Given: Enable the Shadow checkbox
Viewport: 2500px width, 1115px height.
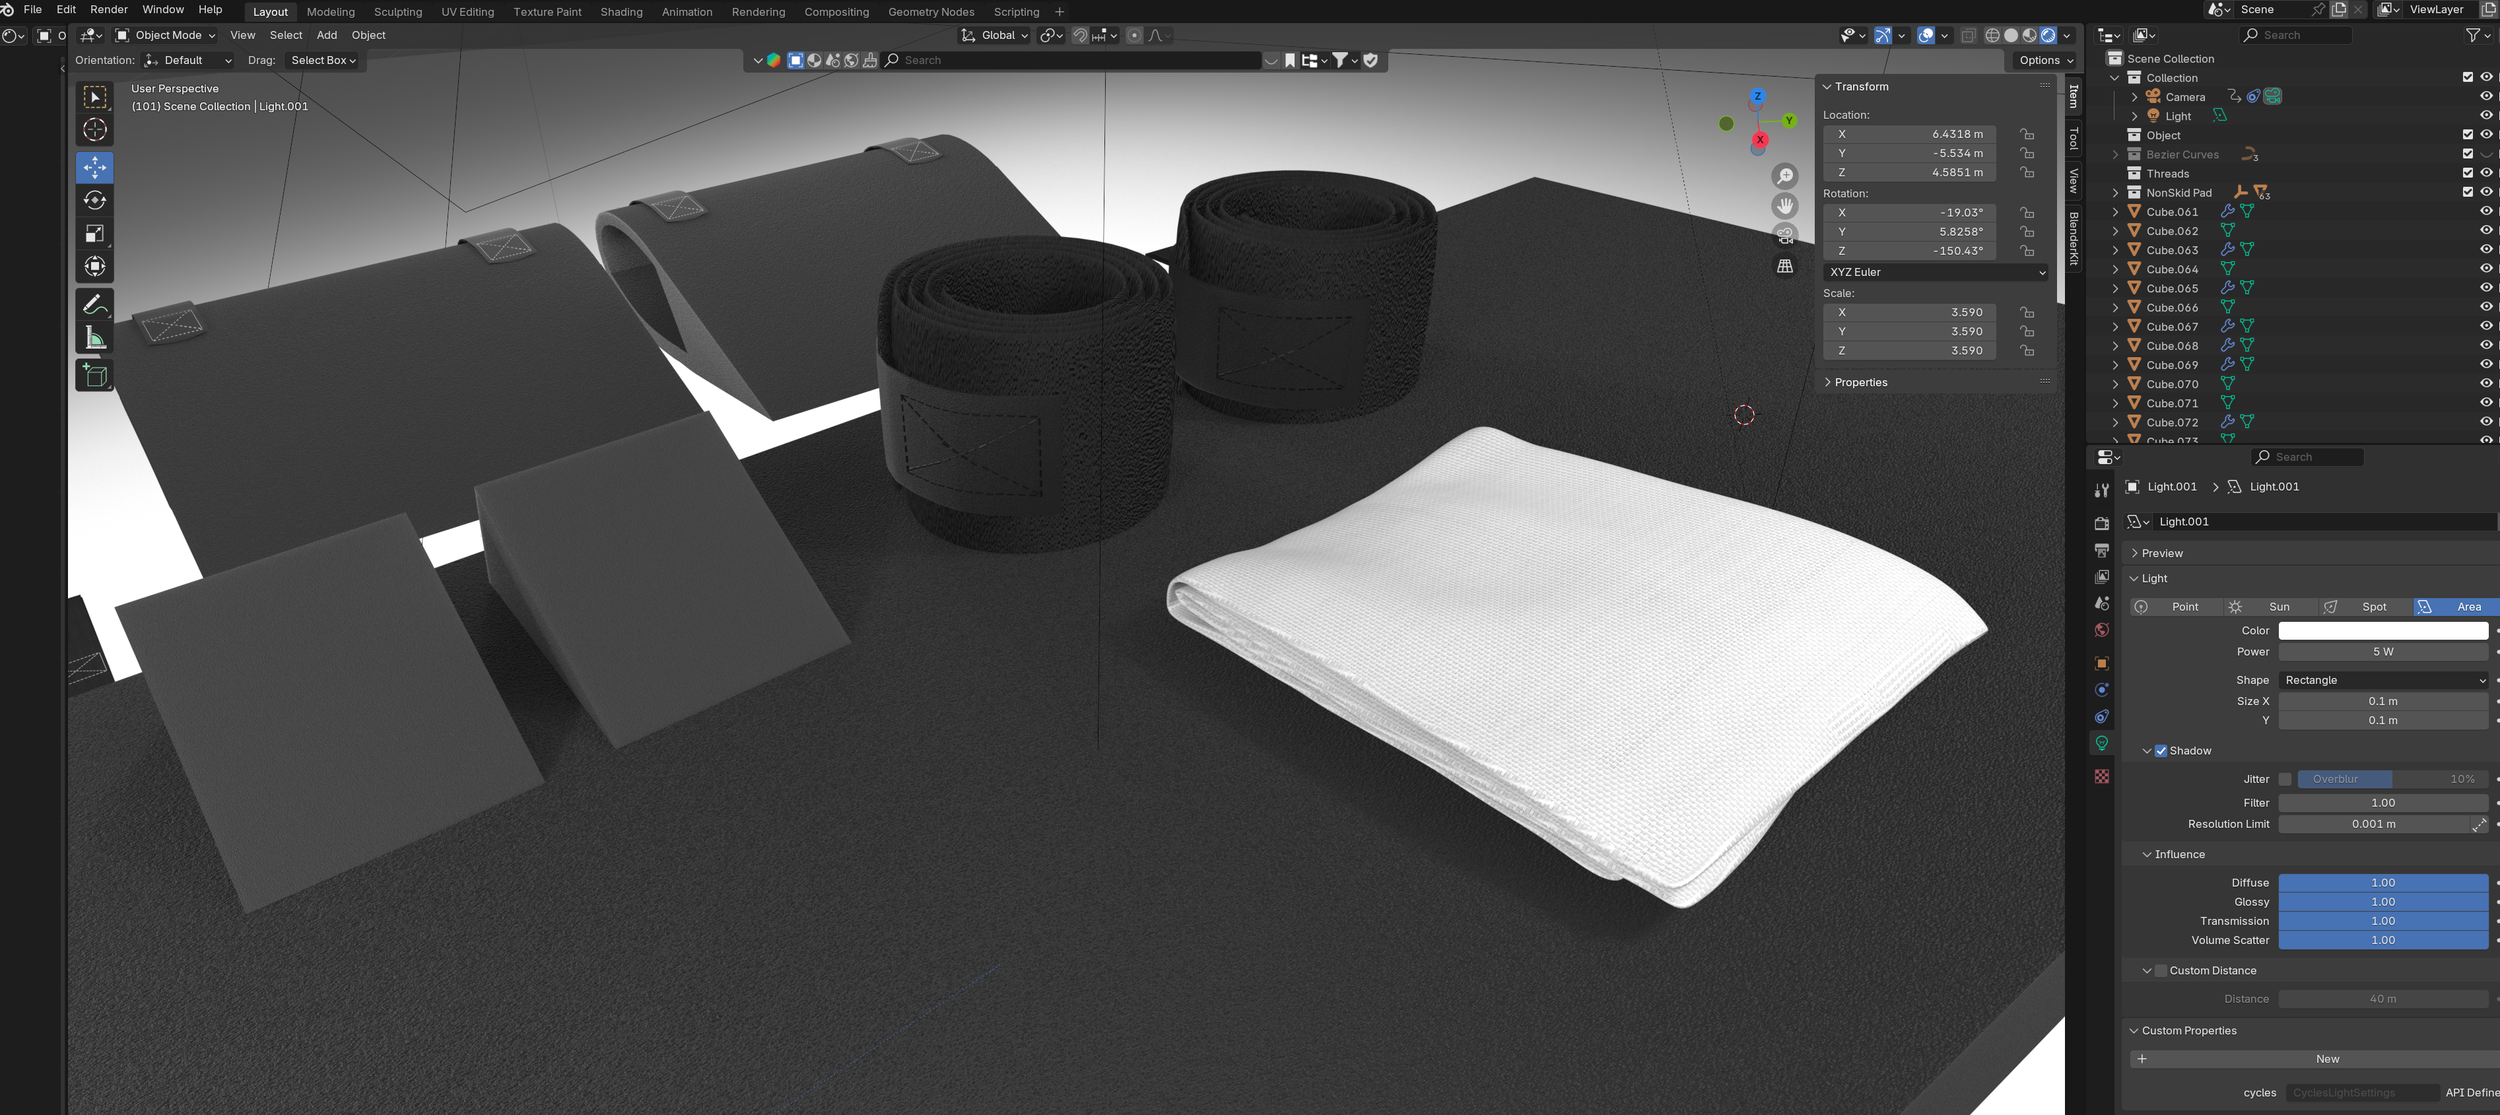Looking at the screenshot, I should pos(2161,751).
